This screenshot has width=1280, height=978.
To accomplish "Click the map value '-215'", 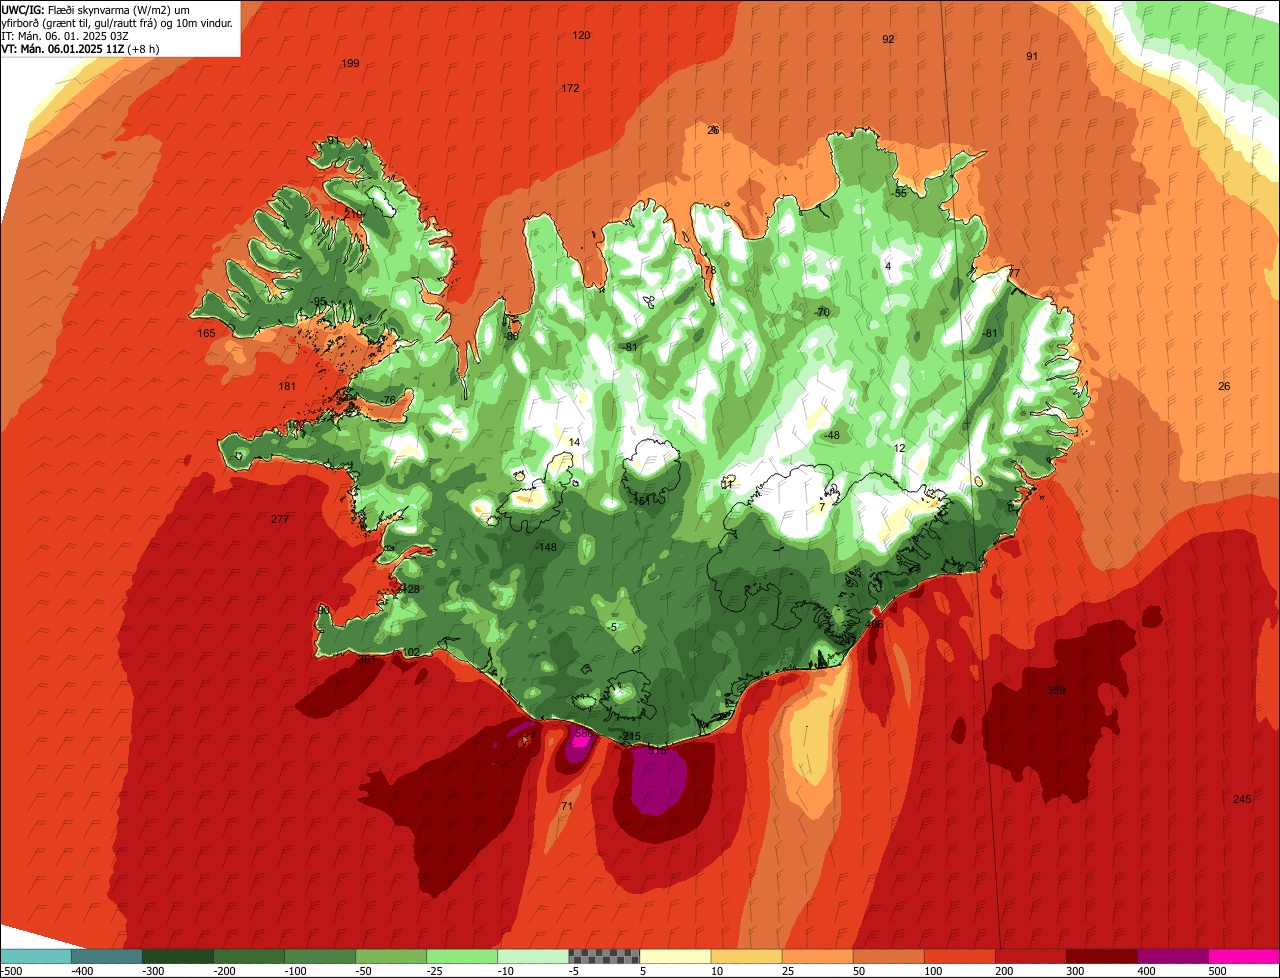I will pyautogui.click(x=630, y=736).
